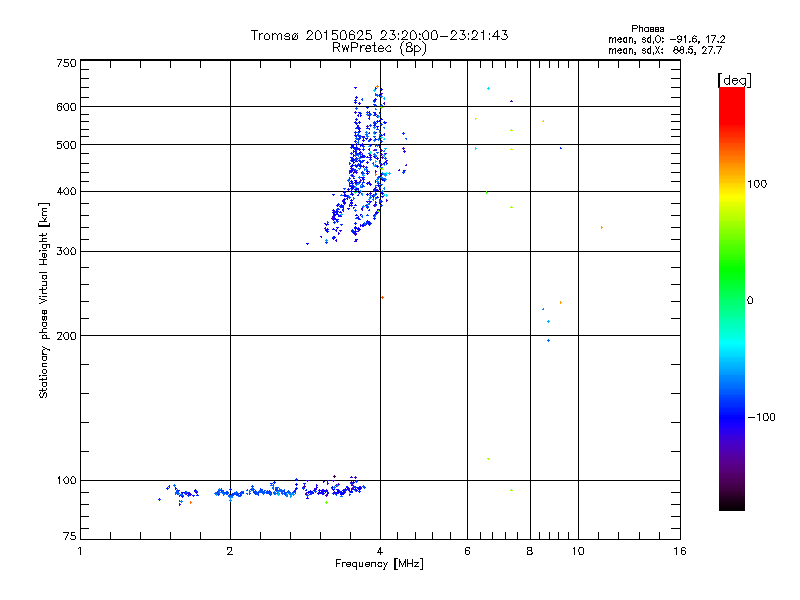800x600 pixels.
Task: Click y-axis tick label '500'
Action: click(66, 145)
